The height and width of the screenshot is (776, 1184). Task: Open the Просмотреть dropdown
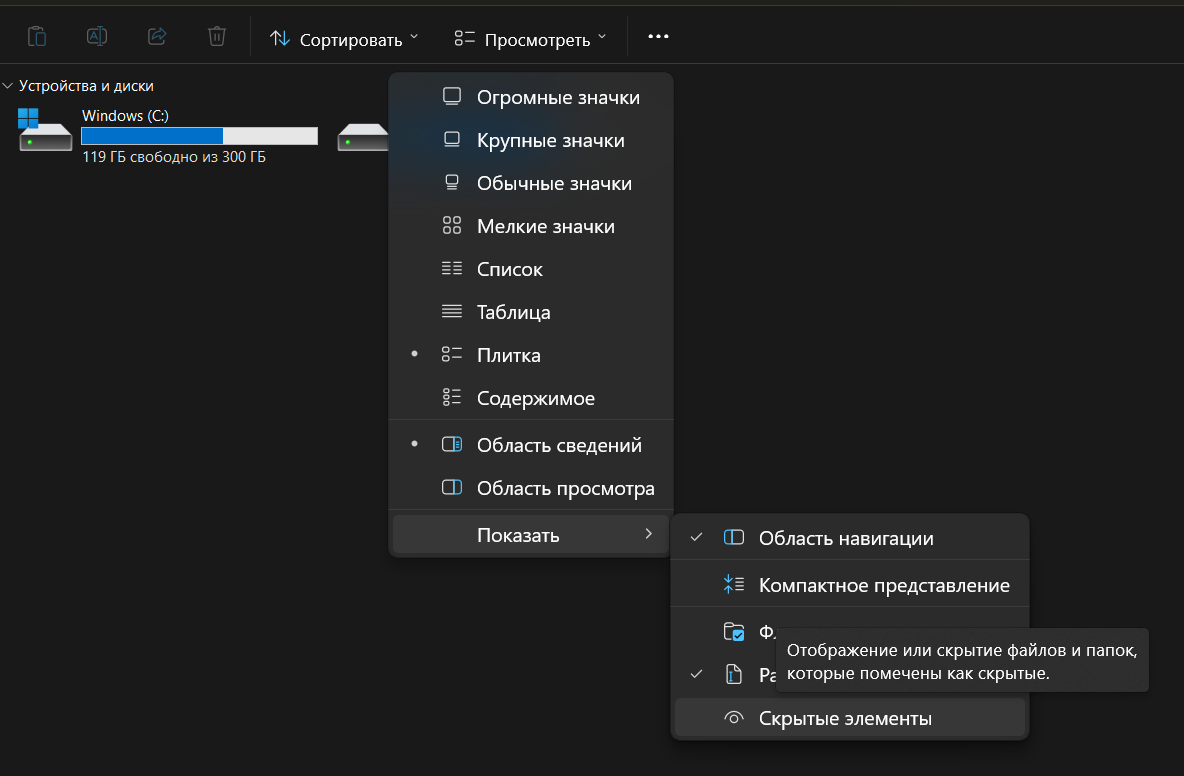tap(529, 39)
